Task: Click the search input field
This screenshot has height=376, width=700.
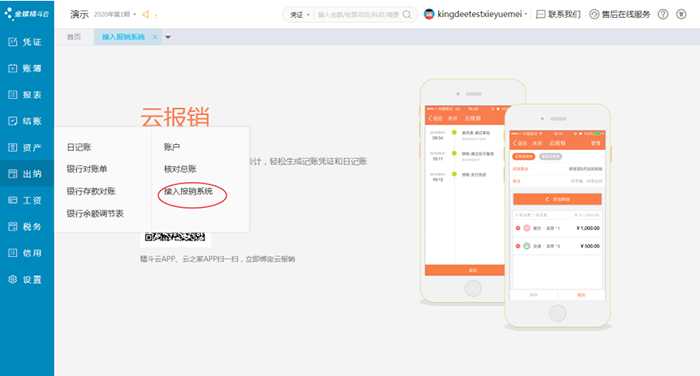Action: pyautogui.click(x=358, y=15)
